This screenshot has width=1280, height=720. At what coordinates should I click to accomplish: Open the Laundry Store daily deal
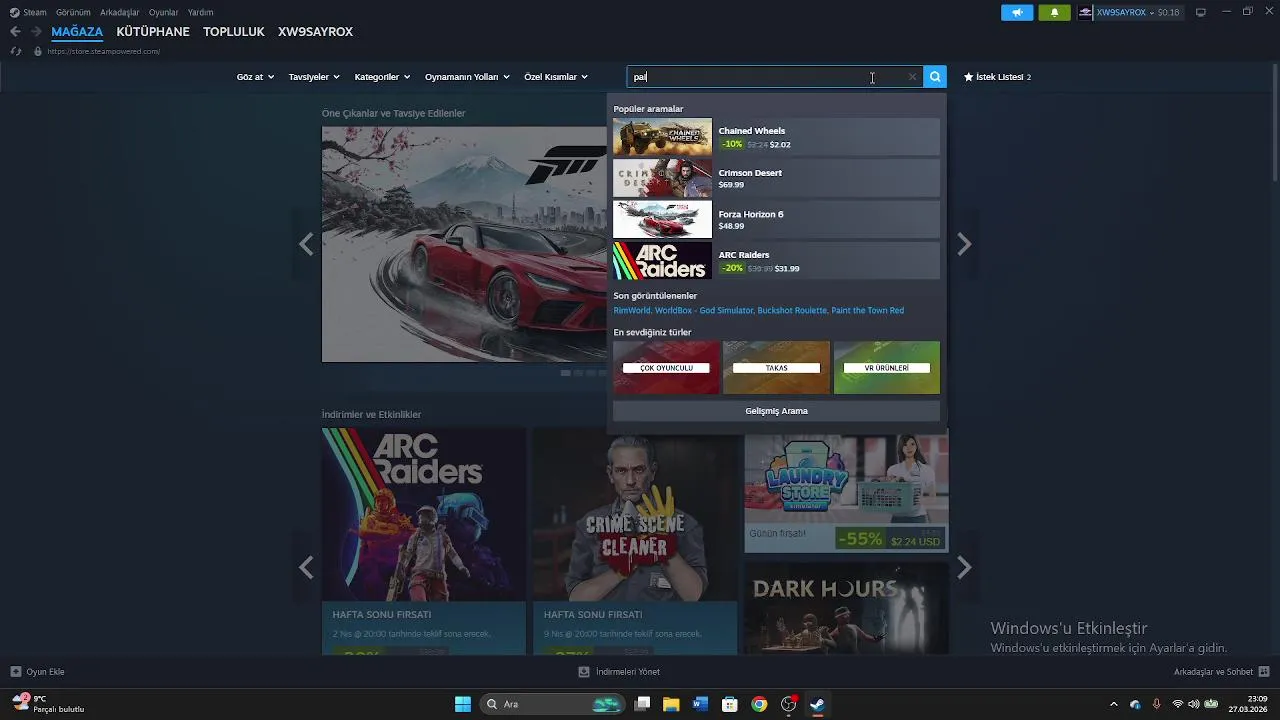click(x=846, y=493)
